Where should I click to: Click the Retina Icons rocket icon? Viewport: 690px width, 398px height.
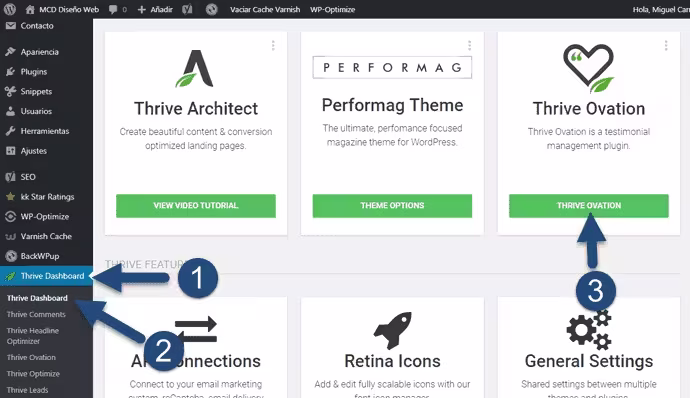(392, 330)
